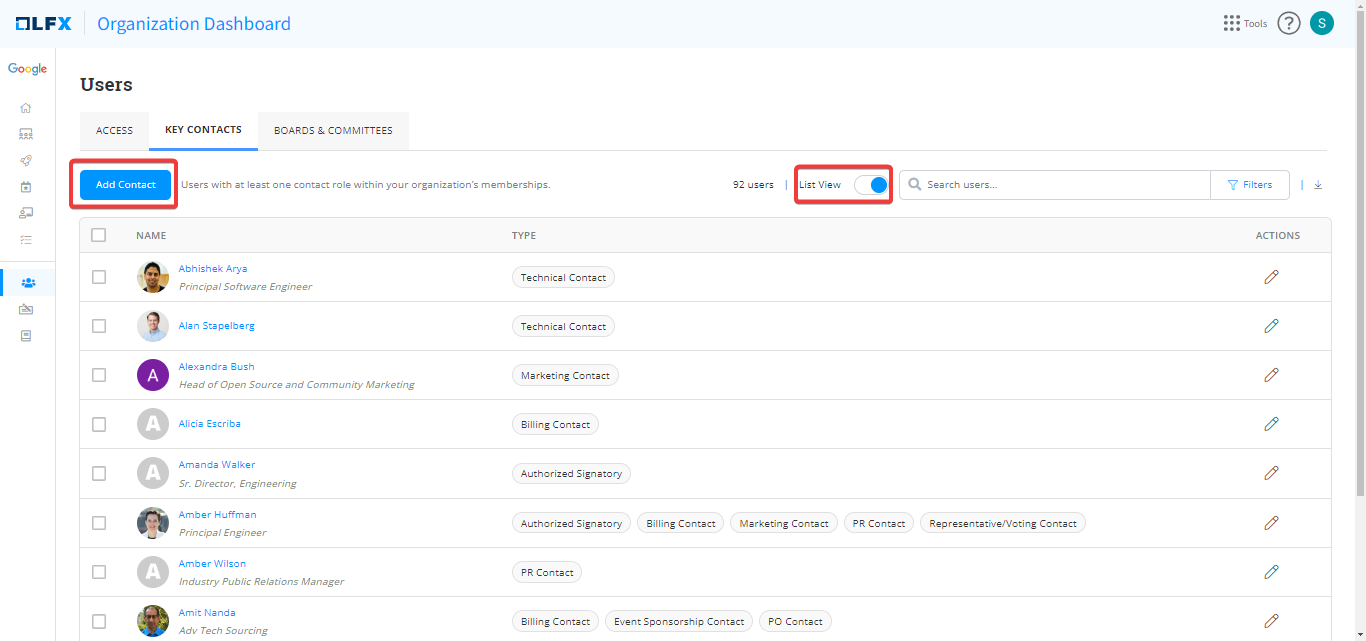Click edit pencil for Abhishek Arya
Viewport: 1366px width, 641px height.
[x=1271, y=277]
